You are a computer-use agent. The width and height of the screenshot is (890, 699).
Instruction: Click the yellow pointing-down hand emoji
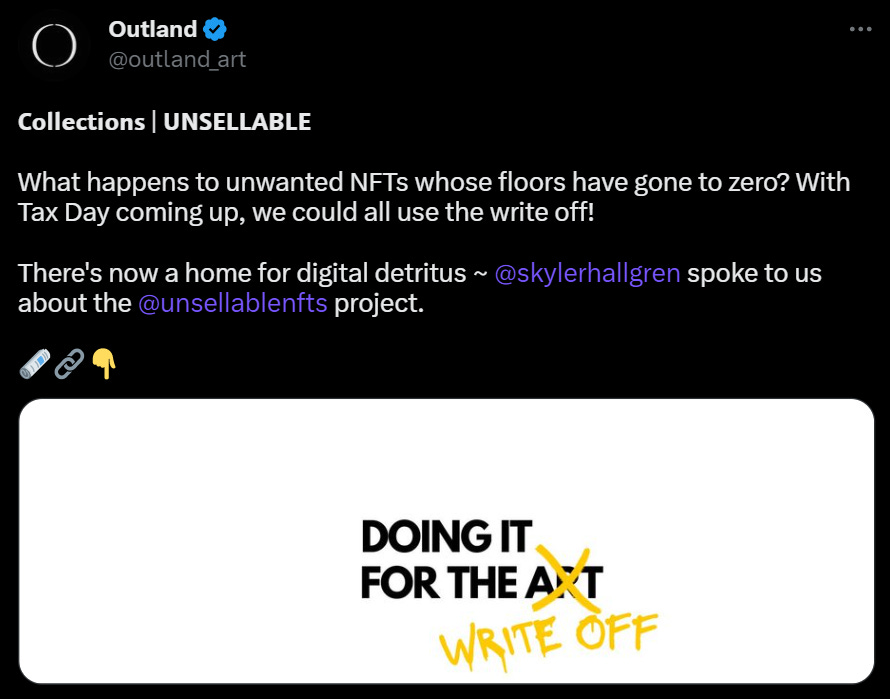104,364
